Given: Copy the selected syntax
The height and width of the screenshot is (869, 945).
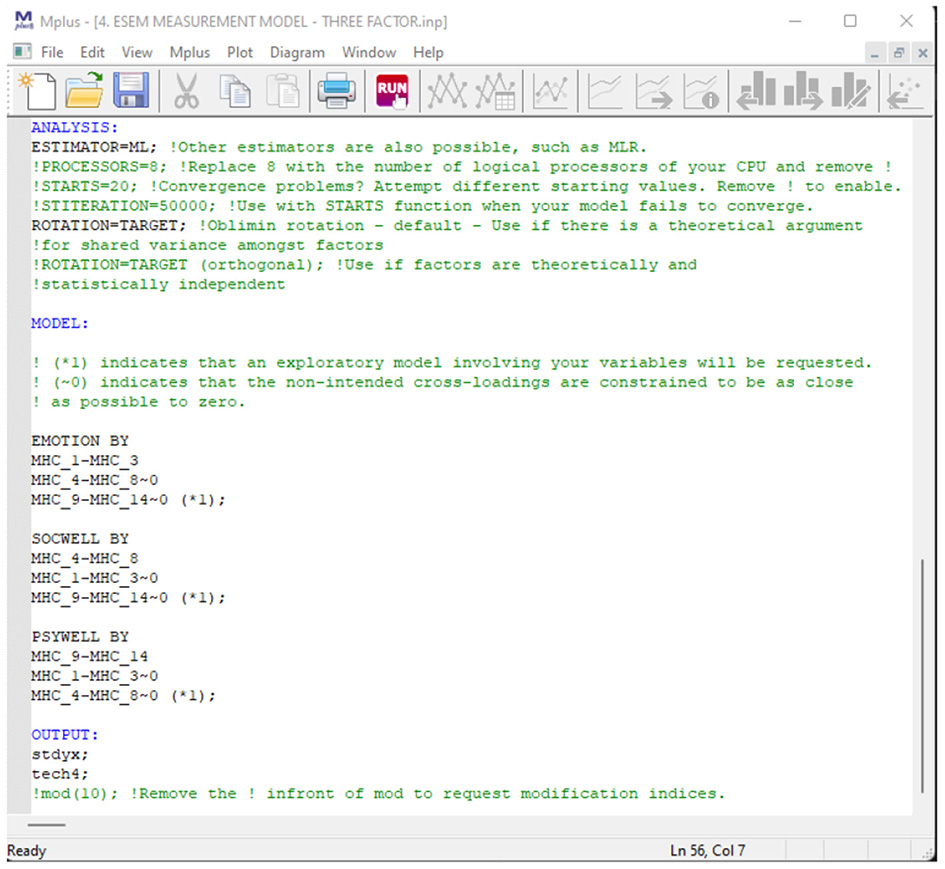Looking at the screenshot, I should click(x=235, y=92).
